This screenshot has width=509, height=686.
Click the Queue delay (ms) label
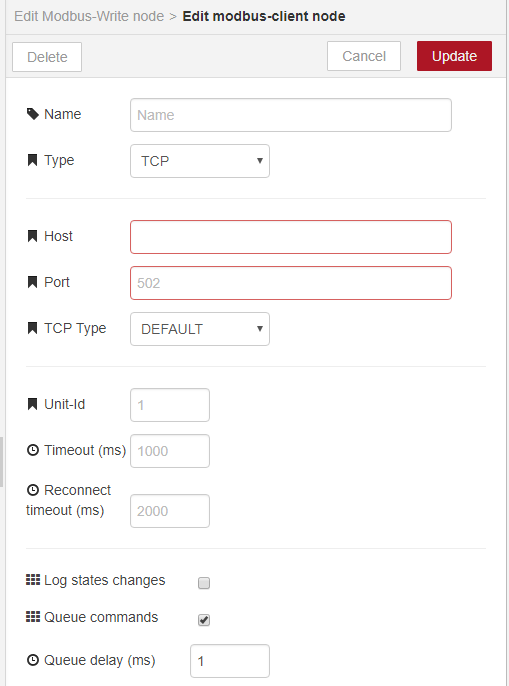tap(100, 660)
